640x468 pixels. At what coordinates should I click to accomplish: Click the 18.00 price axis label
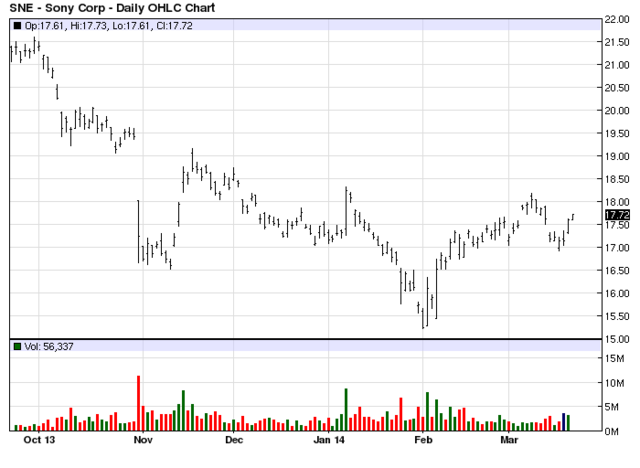(x=617, y=202)
